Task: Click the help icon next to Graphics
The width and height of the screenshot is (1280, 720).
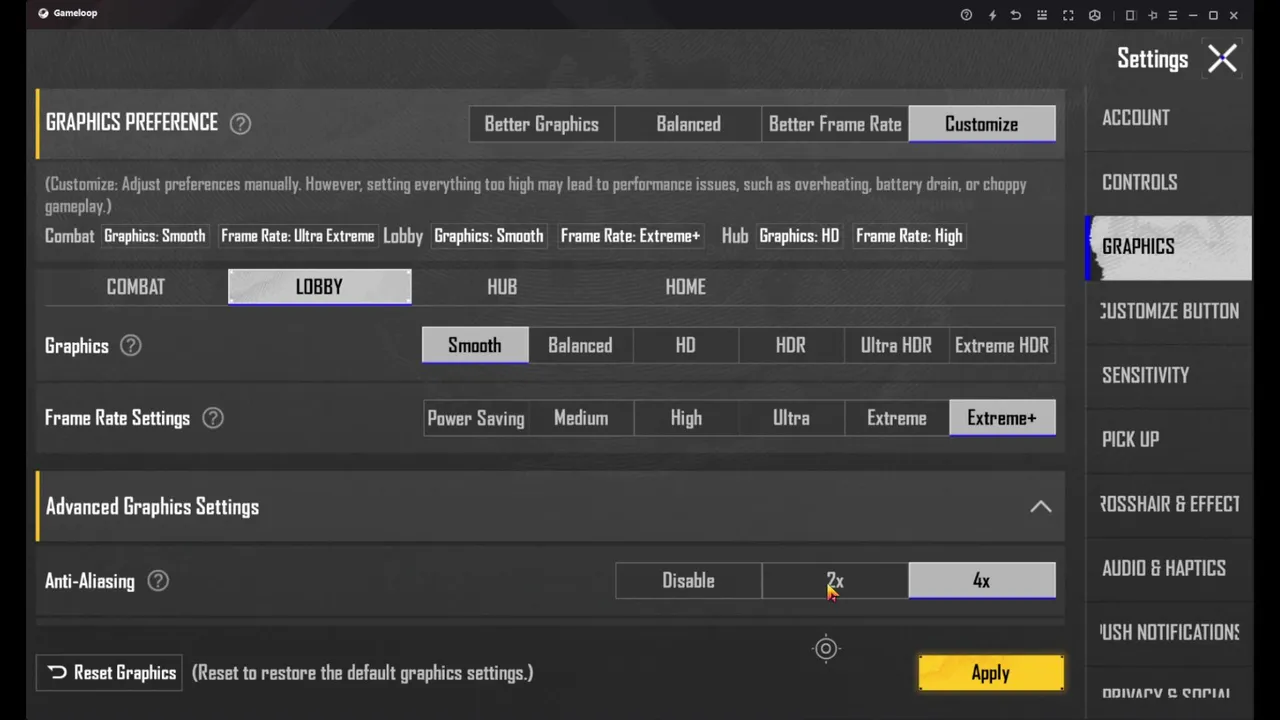Action: coord(131,346)
